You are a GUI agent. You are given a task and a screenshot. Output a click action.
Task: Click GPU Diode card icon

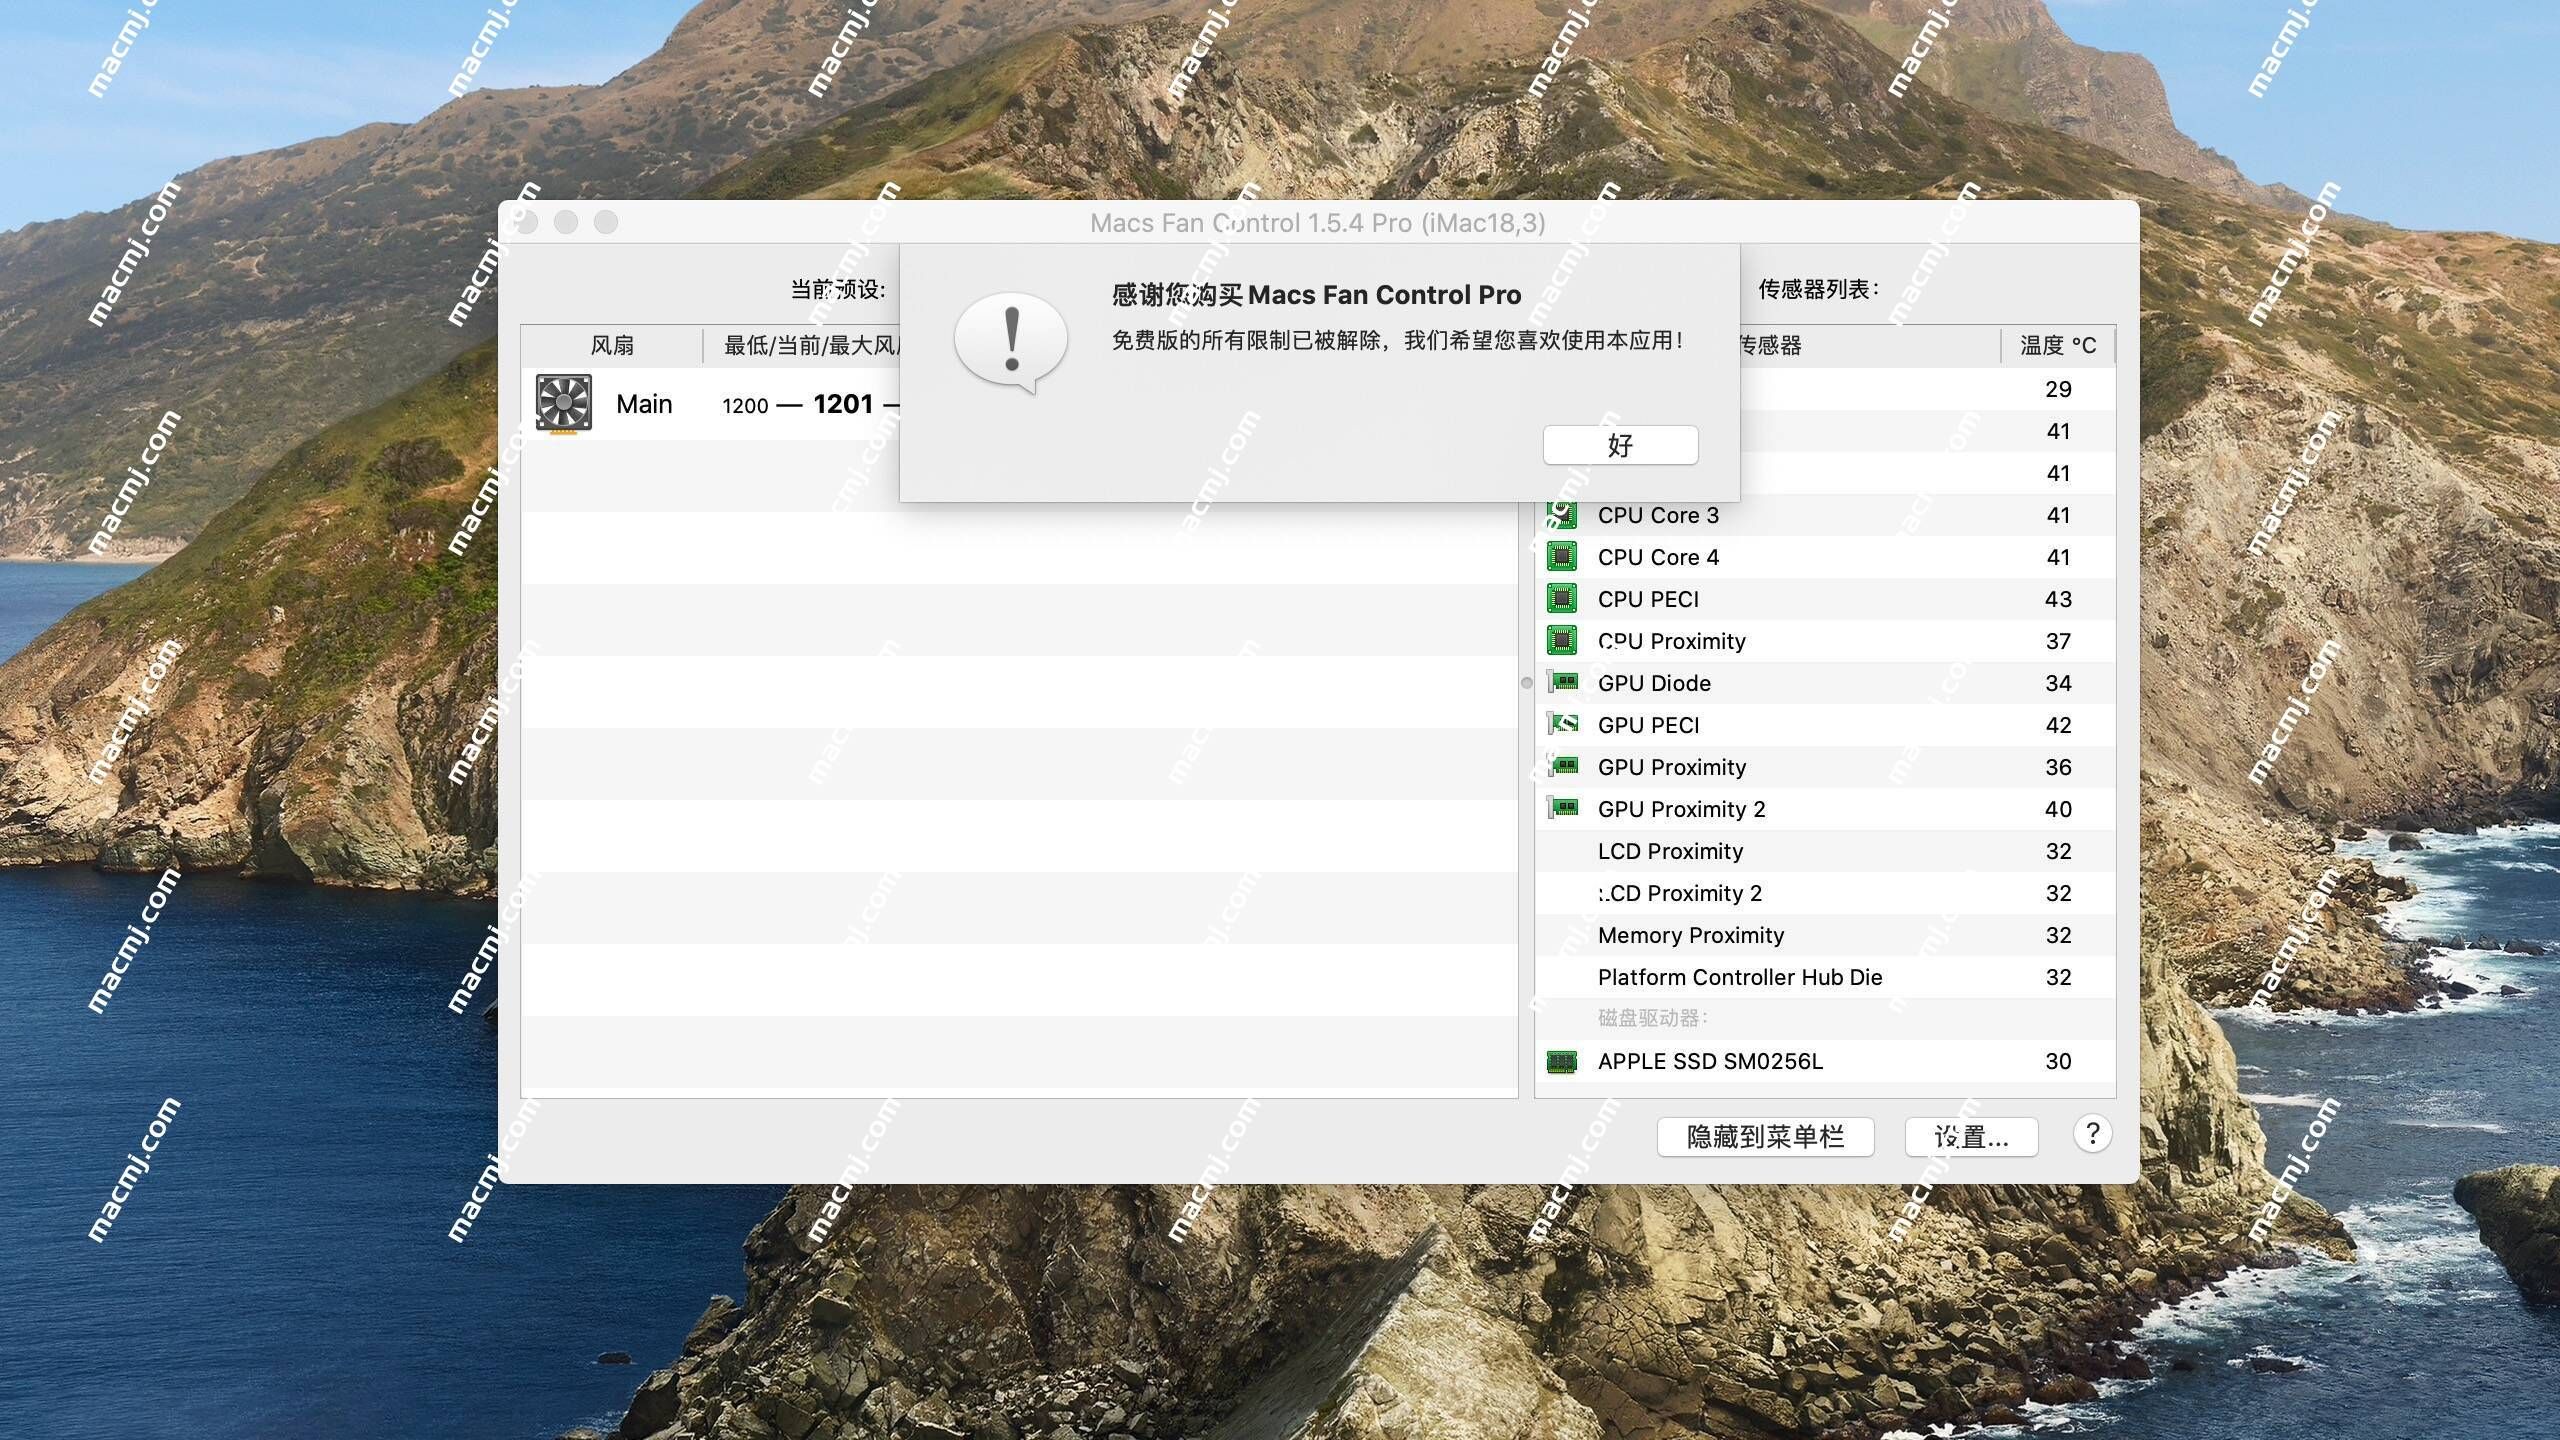(1563, 682)
